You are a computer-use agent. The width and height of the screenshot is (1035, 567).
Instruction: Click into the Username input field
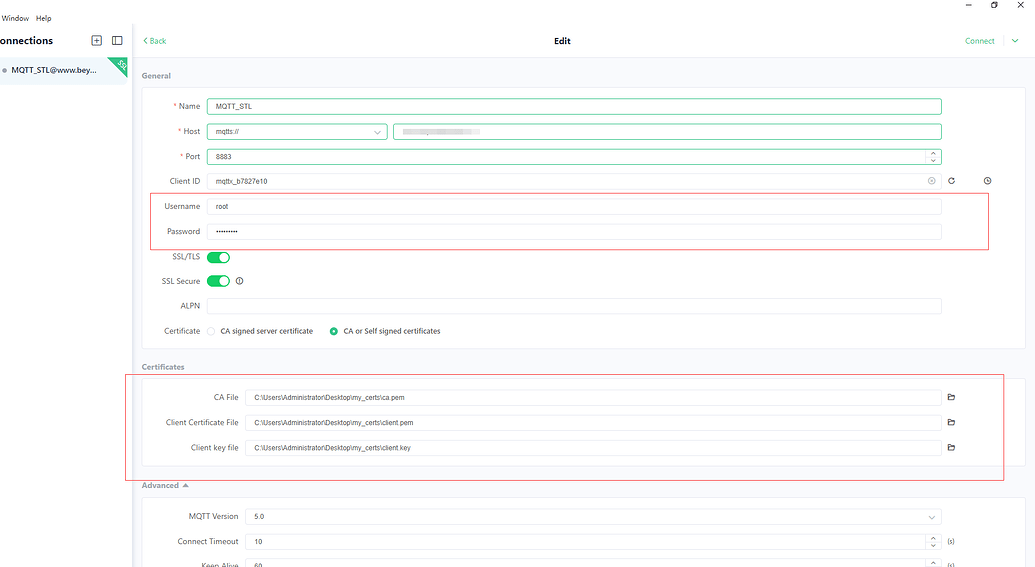pos(574,206)
